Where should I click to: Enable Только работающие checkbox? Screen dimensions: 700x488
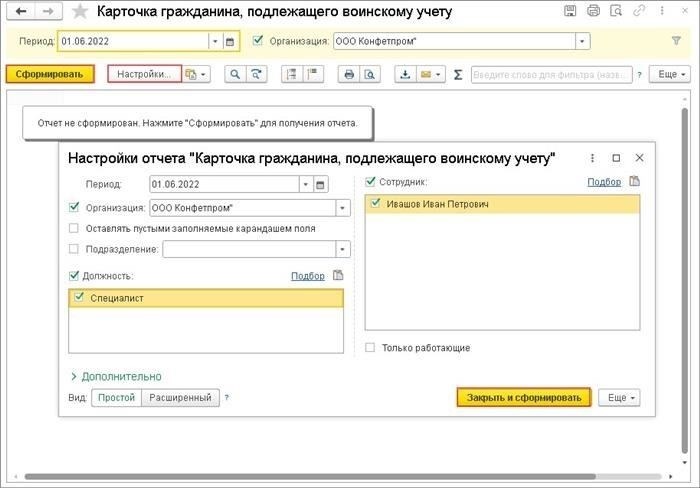(x=370, y=347)
